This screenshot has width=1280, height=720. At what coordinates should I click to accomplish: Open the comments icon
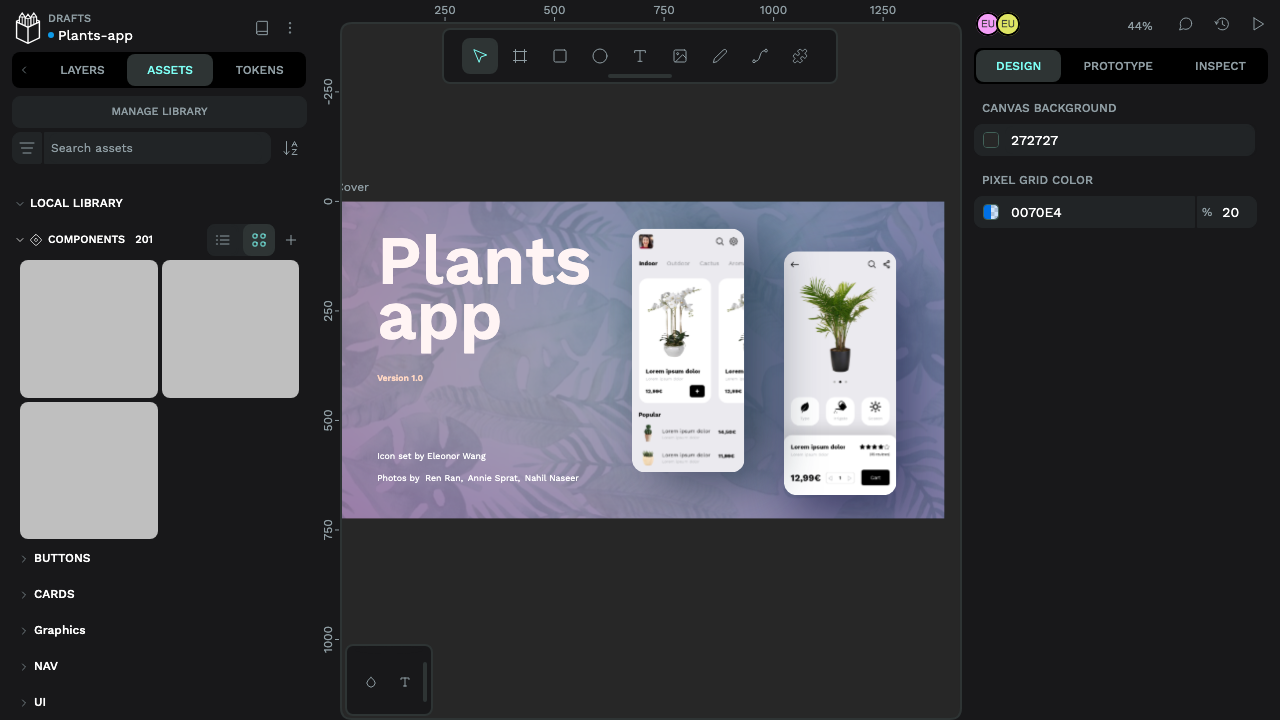point(1186,24)
